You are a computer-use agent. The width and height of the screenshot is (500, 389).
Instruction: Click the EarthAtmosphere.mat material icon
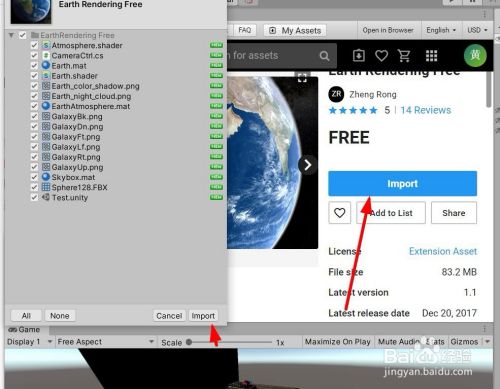tap(46, 106)
